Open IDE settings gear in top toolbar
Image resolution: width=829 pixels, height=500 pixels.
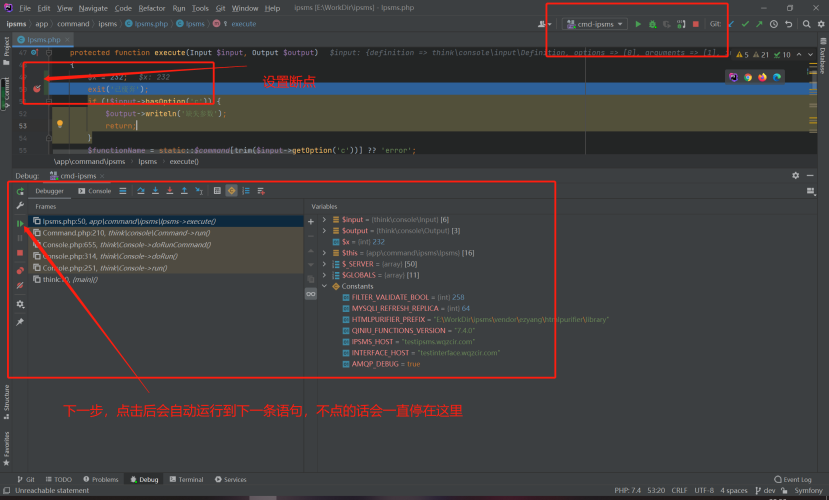(x=821, y=24)
